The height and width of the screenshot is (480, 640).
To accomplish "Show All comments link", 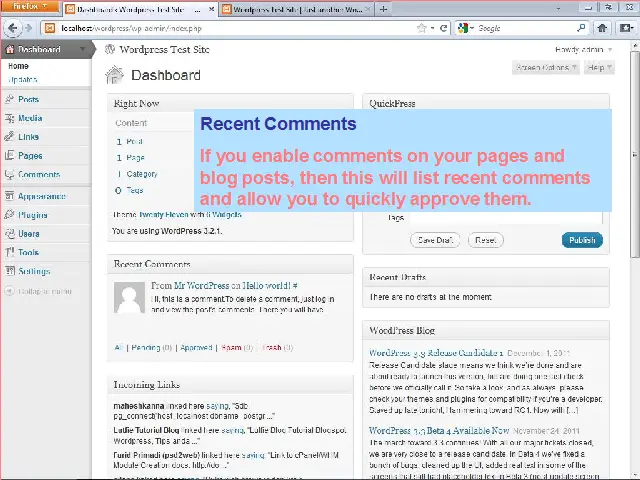I will click(x=118, y=347).
